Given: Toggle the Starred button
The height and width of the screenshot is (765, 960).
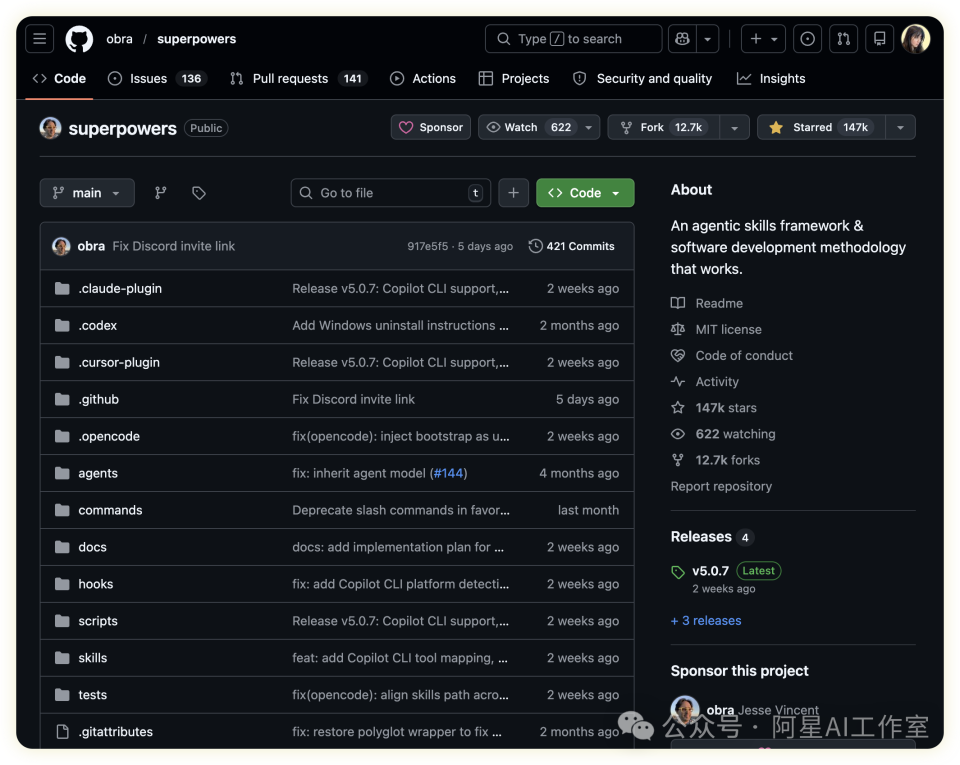Looking at the screenshot, I should [x=821, y=127].
